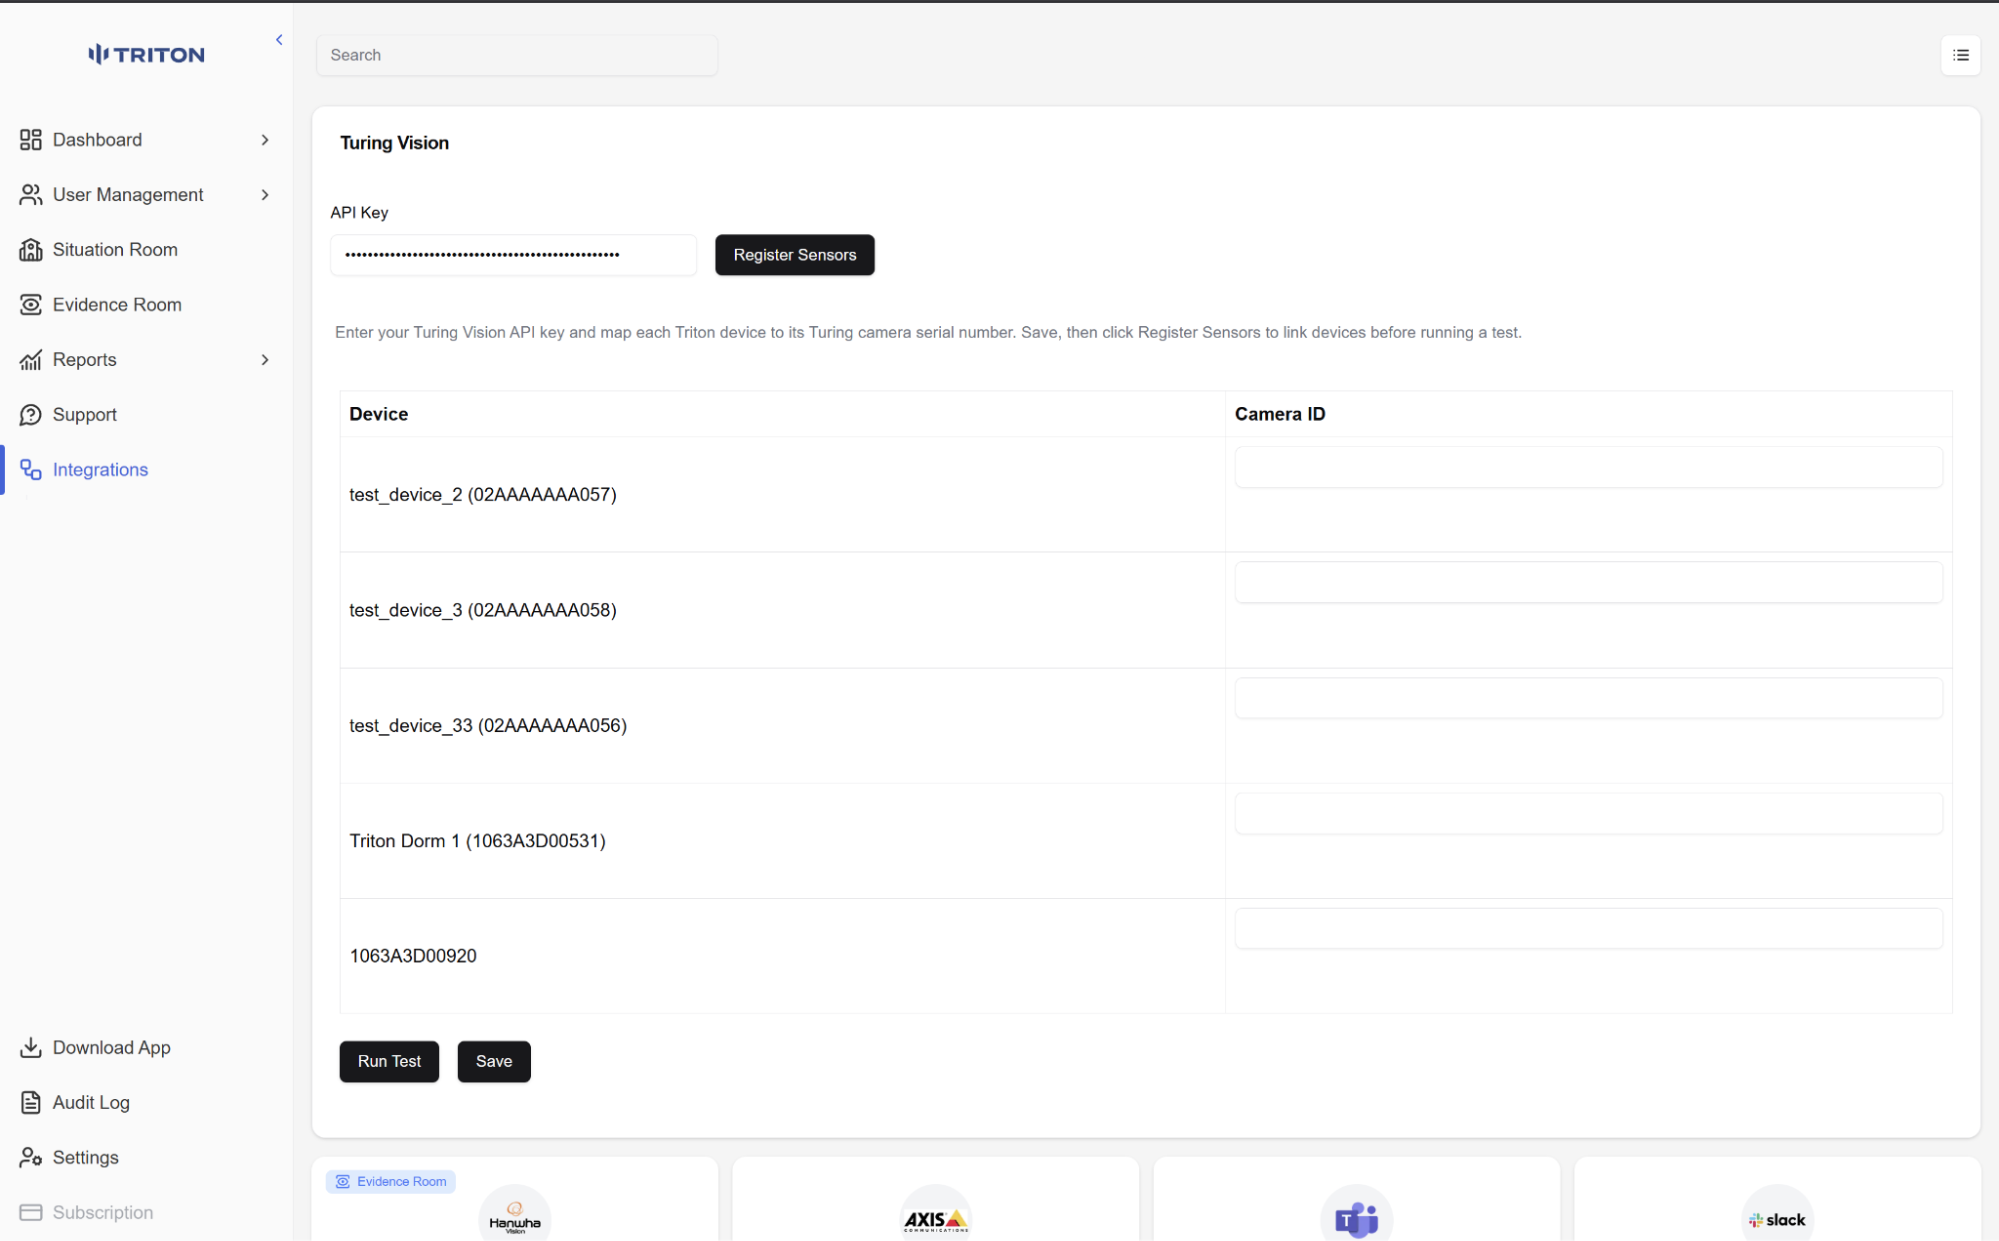
Task: Open the Audit Log page
Action: point(91,1102)
